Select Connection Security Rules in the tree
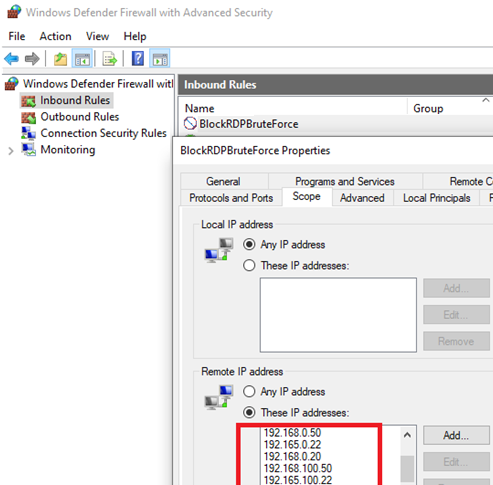 tap(103, 133)
